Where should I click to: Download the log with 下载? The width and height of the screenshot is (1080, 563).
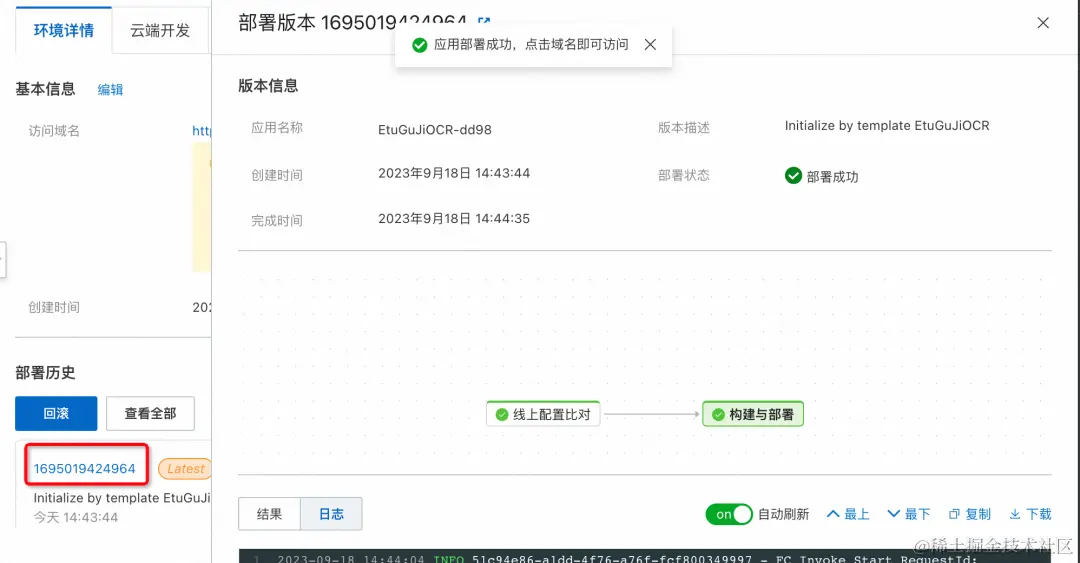[x=1030, y=514]
